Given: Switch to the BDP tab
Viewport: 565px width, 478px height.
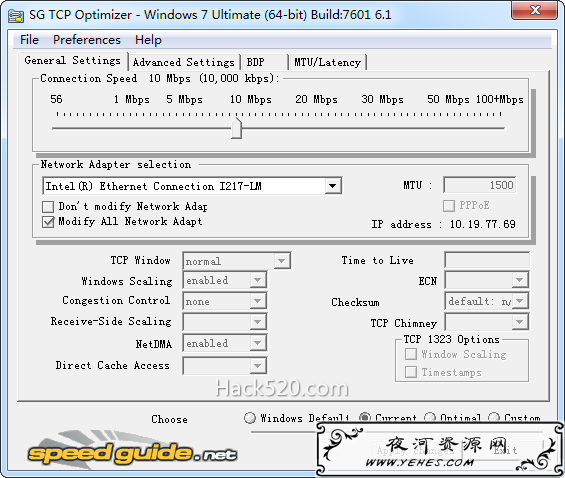Looking at the screenshot, I should coord(265,62).
